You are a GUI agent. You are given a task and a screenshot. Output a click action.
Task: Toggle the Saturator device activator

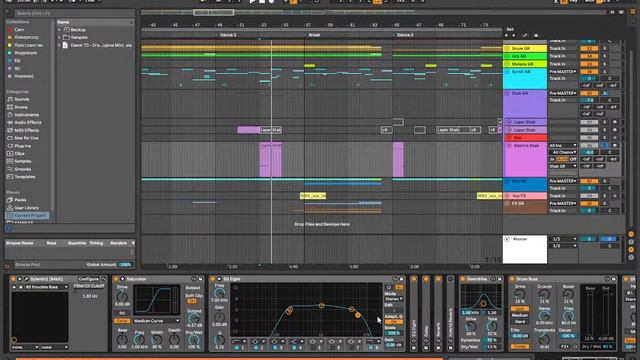pyautogui.click(x=116, y=279)
